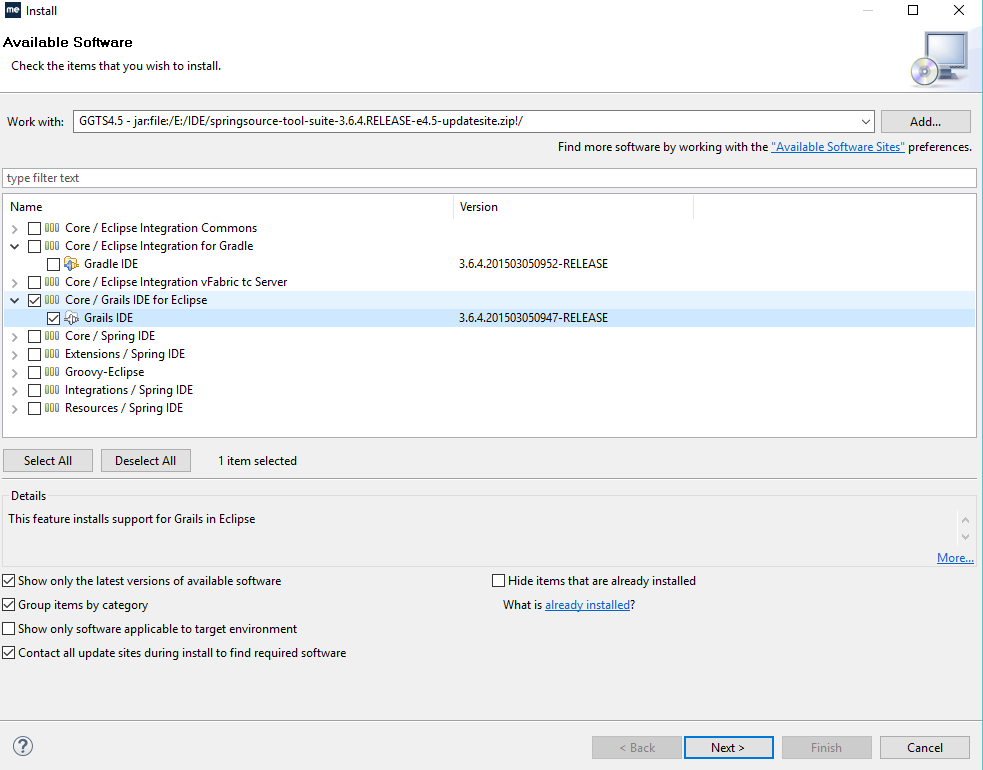Screen dimensions: 983x770
Task: Check the Core / Eclipse Integration vFabric tc Server checkbox
Action: [x=34, y=282]
